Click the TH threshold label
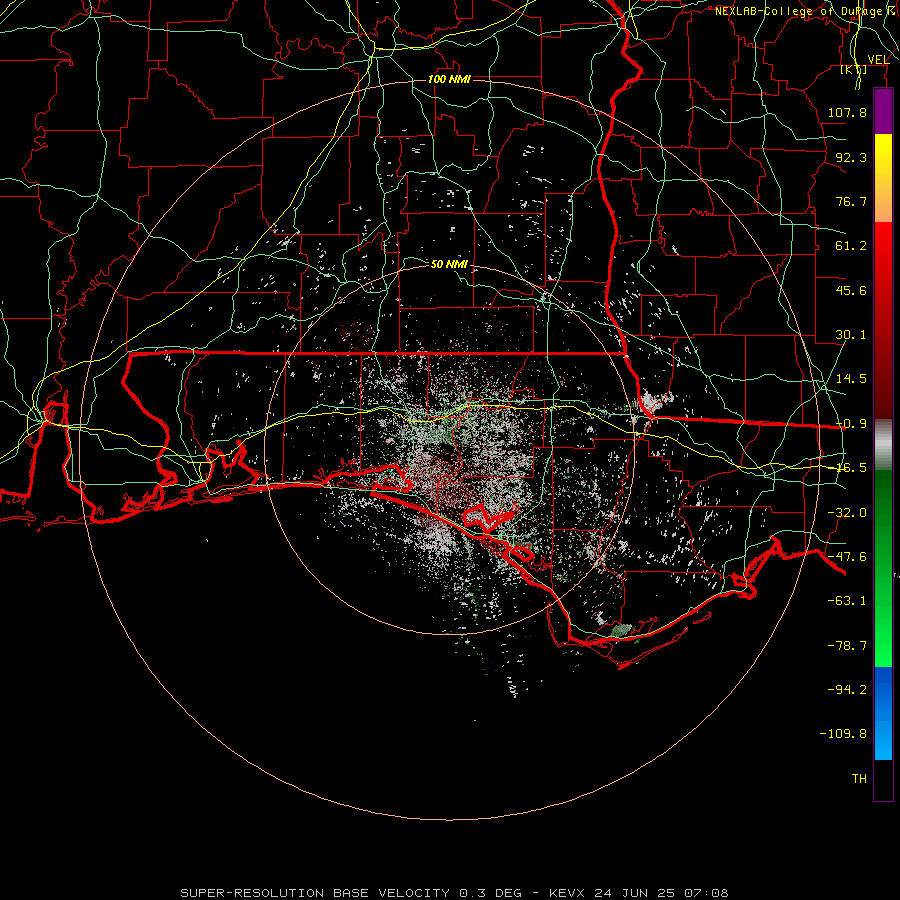900x900 pixels. 859,779
